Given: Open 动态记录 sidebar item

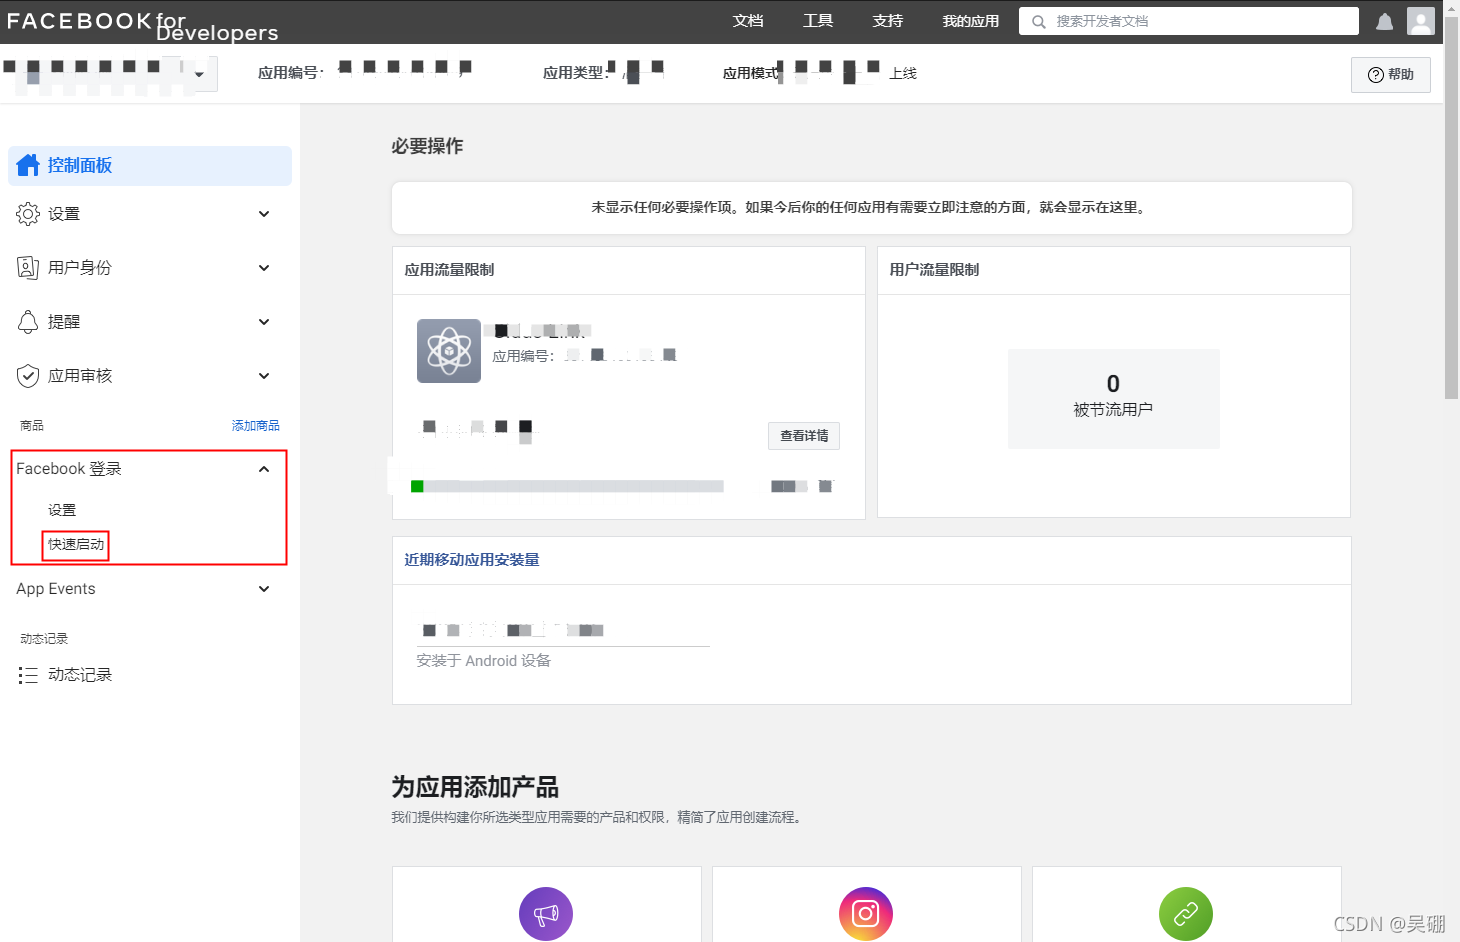Looking at the screenshot, I should coord(80,675).
